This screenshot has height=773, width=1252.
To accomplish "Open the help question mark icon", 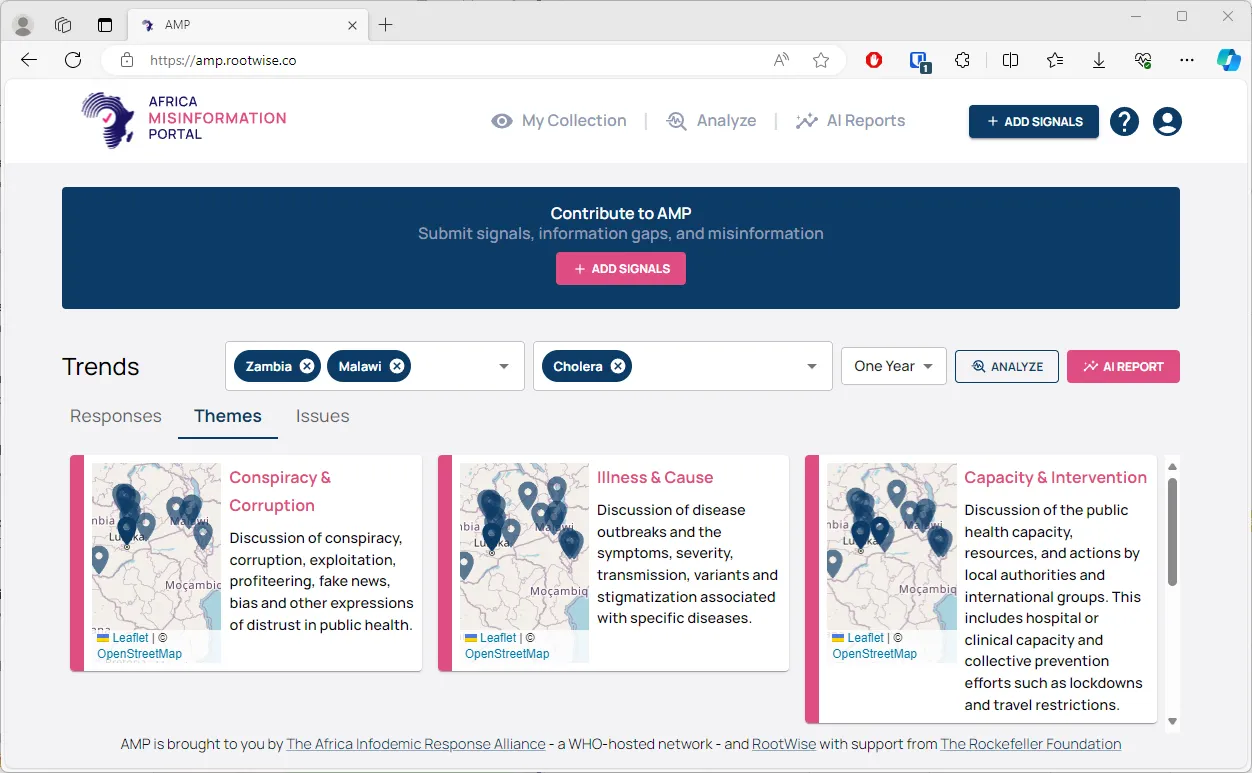I will (x=1124, y=121).
